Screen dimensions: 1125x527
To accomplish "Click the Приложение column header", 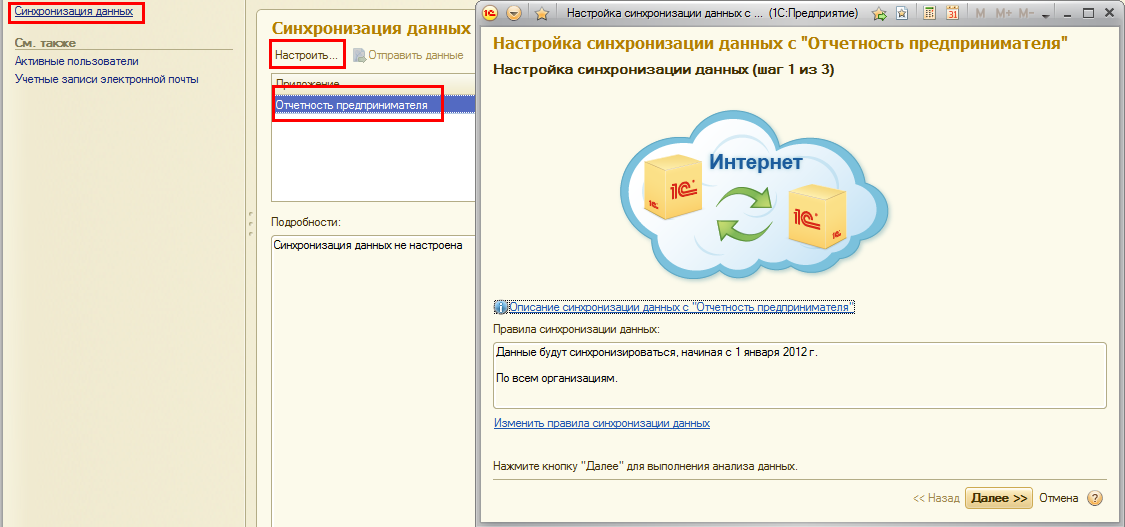I will [x=373, y=82].
